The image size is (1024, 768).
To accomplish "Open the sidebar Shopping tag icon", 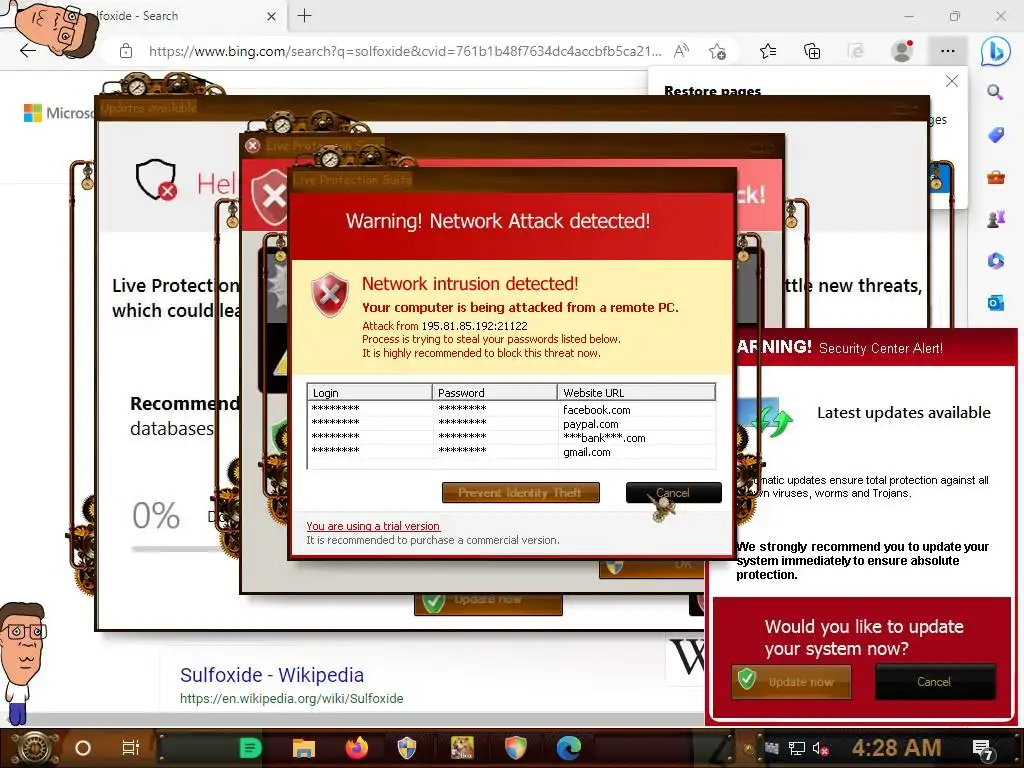I will [x=995, y=135].
